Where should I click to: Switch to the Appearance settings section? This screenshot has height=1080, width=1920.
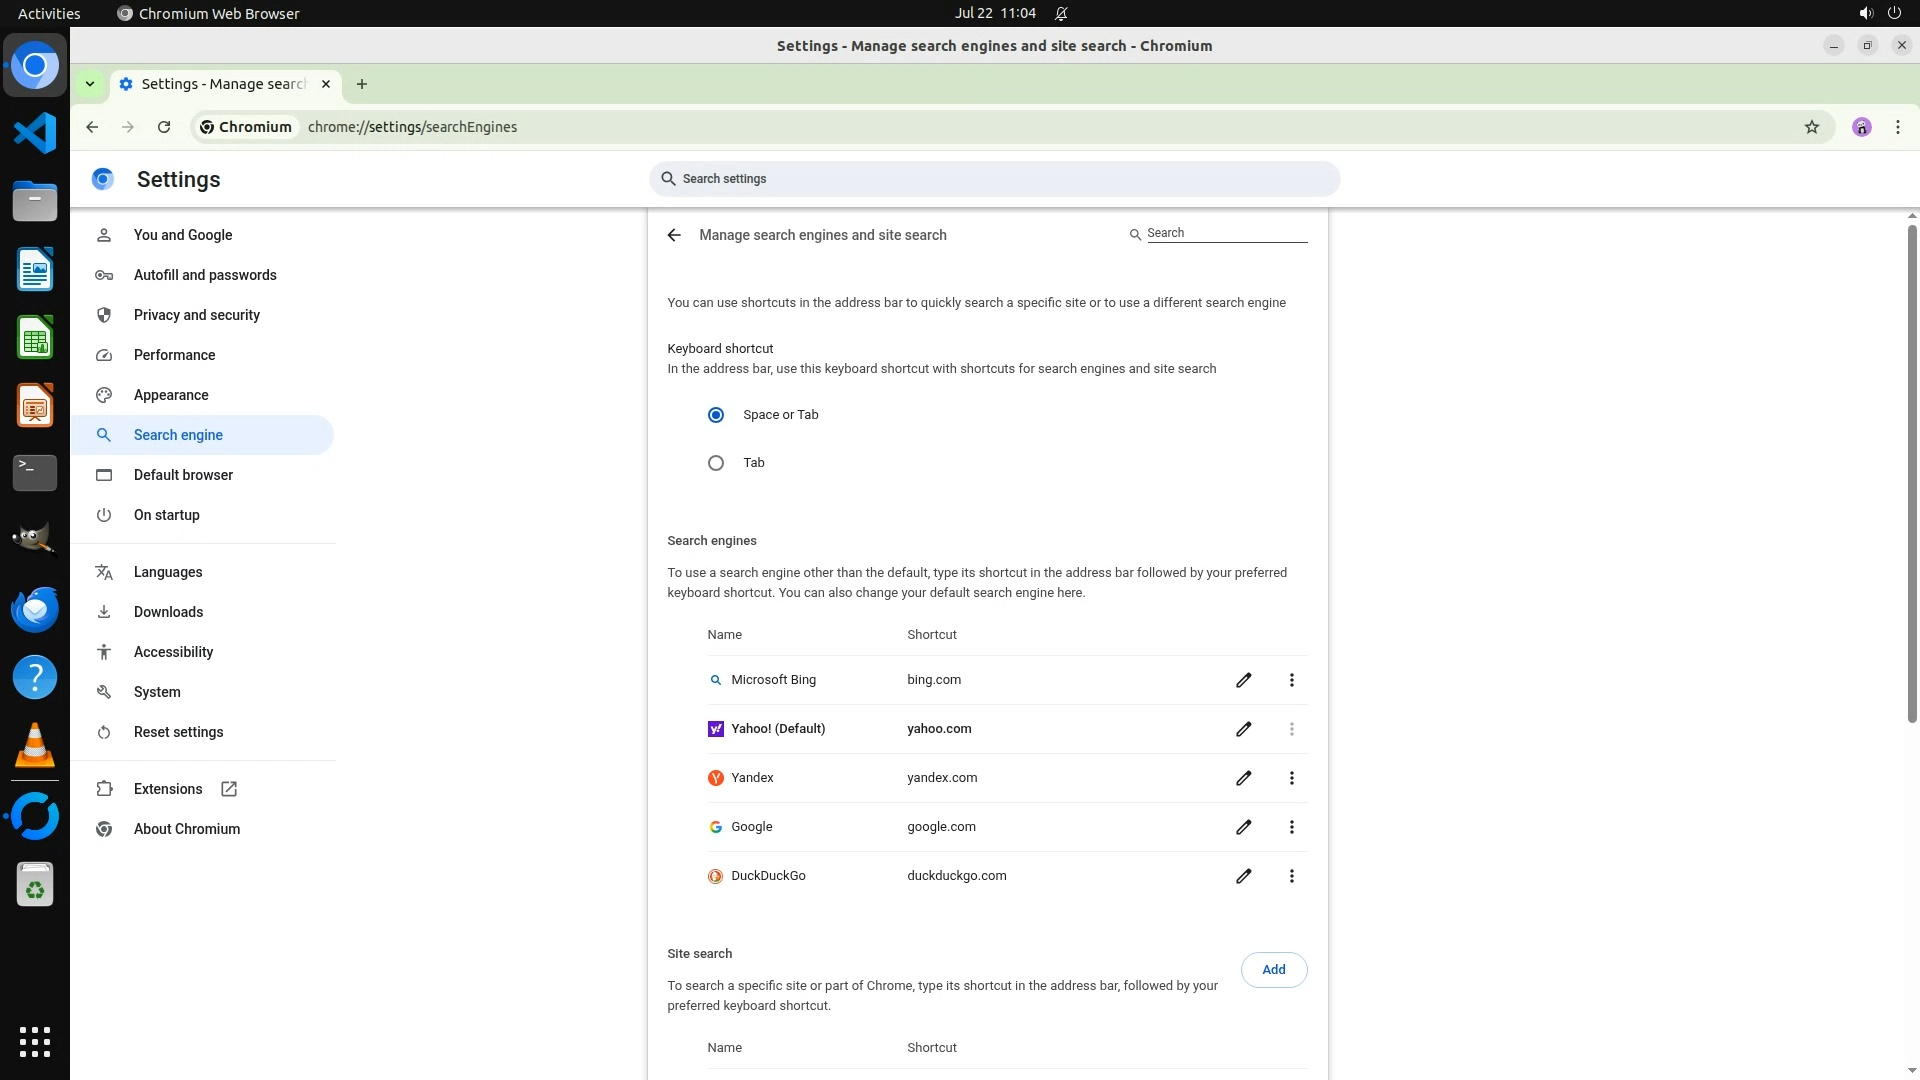[x=171, y=395]
